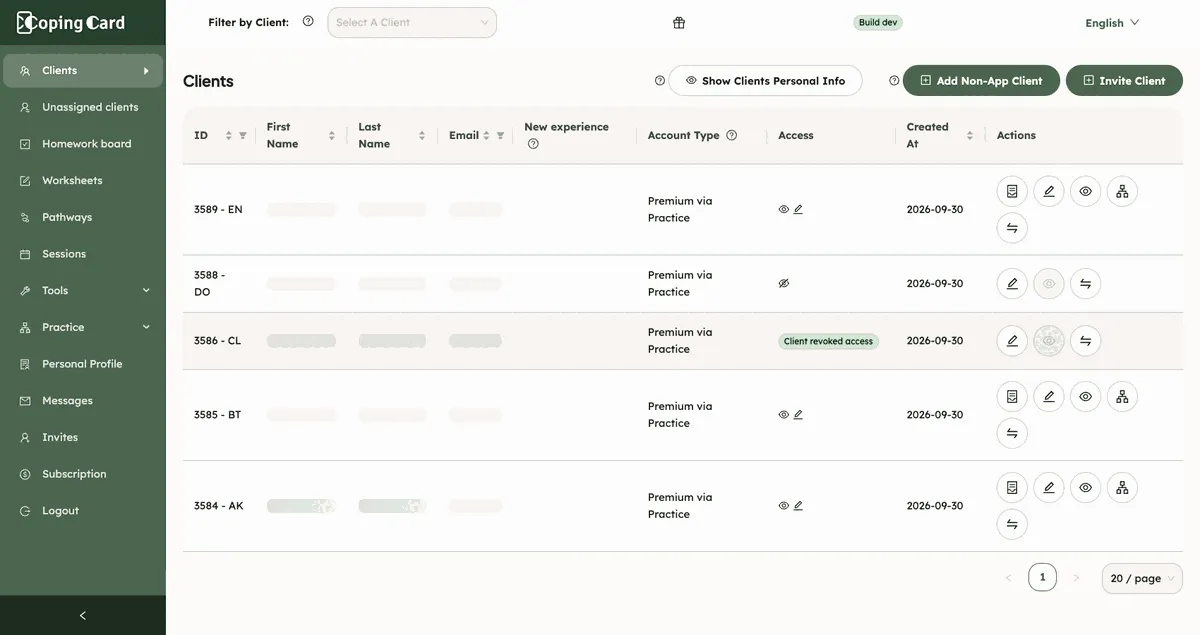Click transfer arrows action for client 3588 - DO
Image resolution: width=1200 pixels, height=635 pixels.
click(1085, 284)
